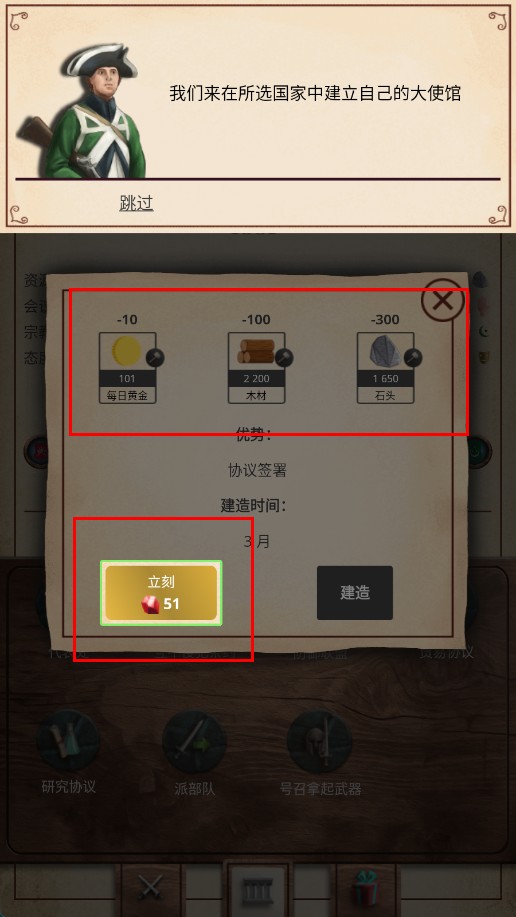Screen dimensions: 516x917
Task: Click the tutorial message about building an embassy
Action: pyautogui.click(x=315, y=93)
